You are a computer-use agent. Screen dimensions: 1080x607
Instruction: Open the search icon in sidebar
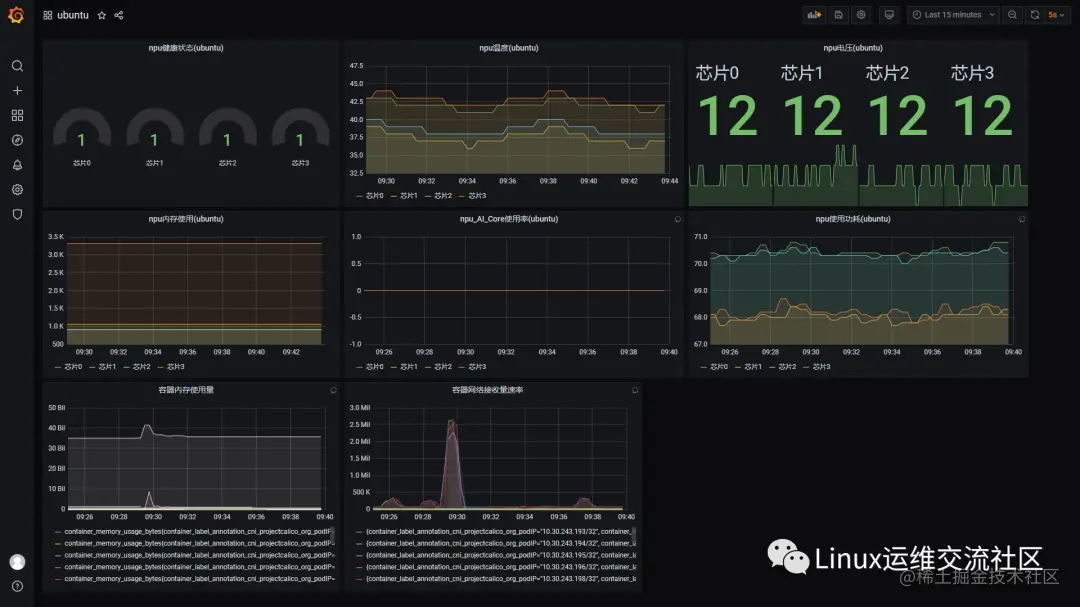17,65
